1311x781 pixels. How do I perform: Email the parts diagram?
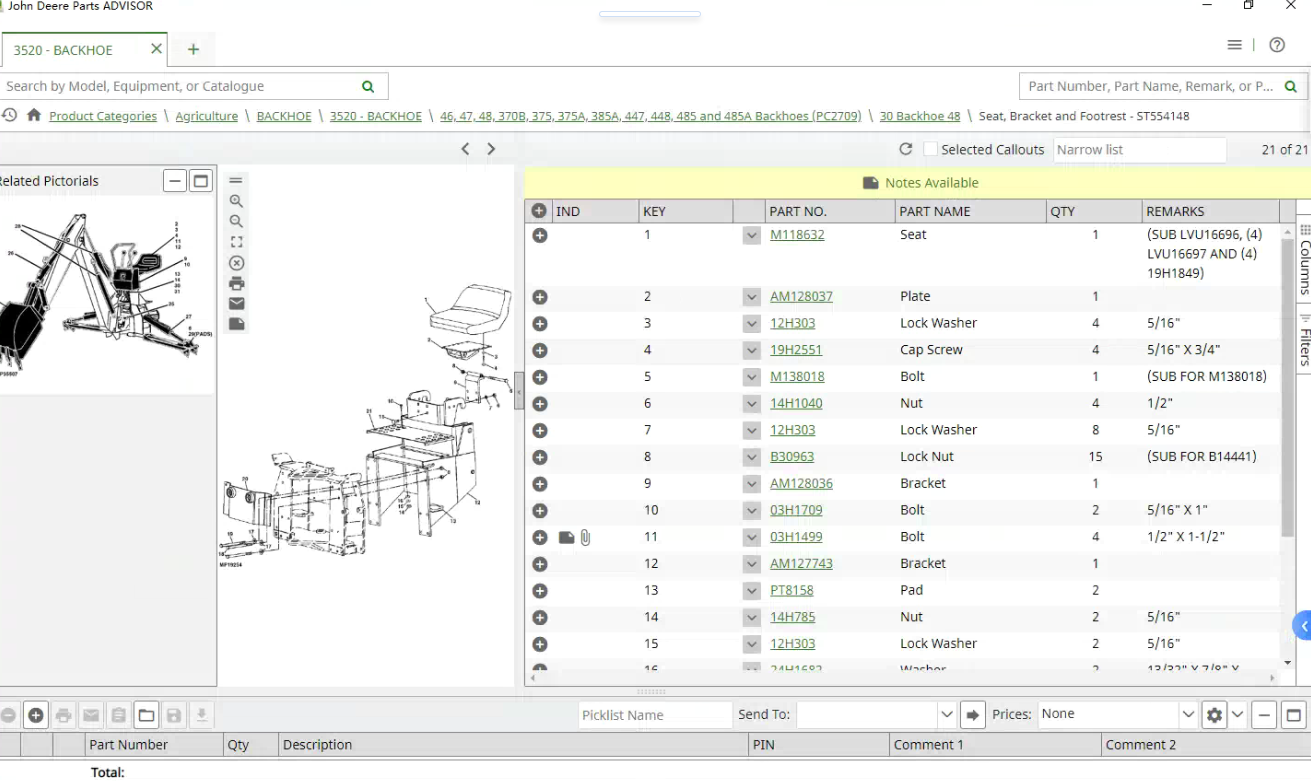[x=236, y=304]
